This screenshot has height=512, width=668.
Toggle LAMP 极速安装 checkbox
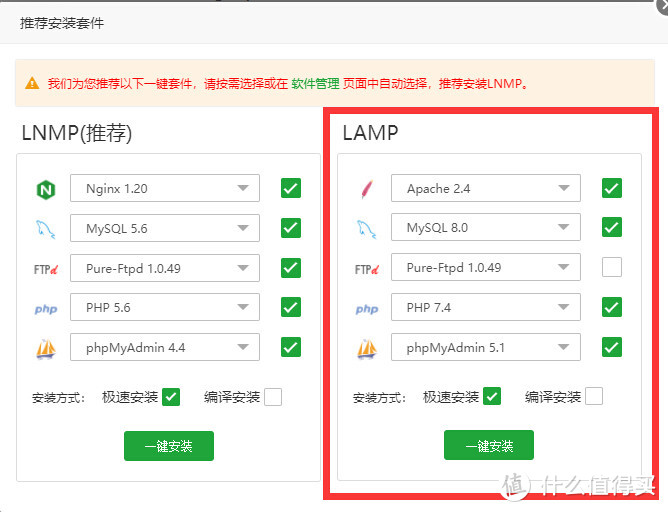(x=492, y=396)
